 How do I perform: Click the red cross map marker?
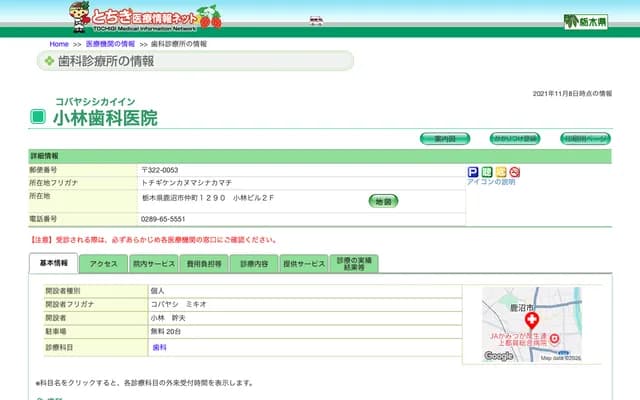(x=531, y=321)
